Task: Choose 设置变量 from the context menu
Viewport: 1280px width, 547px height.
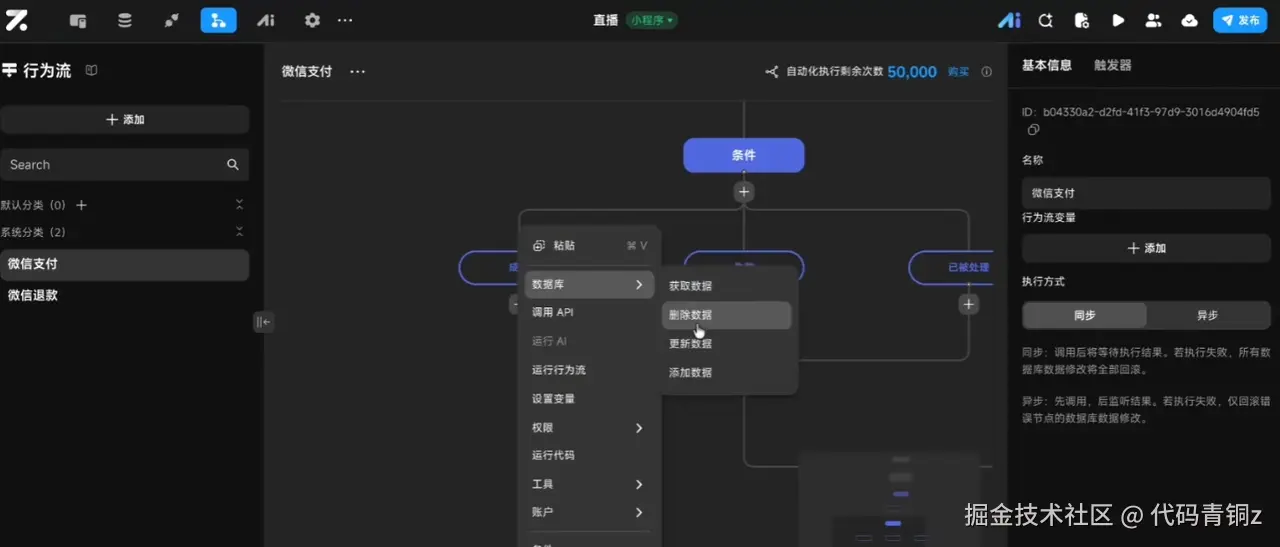Action: click(x=589, y=399)
